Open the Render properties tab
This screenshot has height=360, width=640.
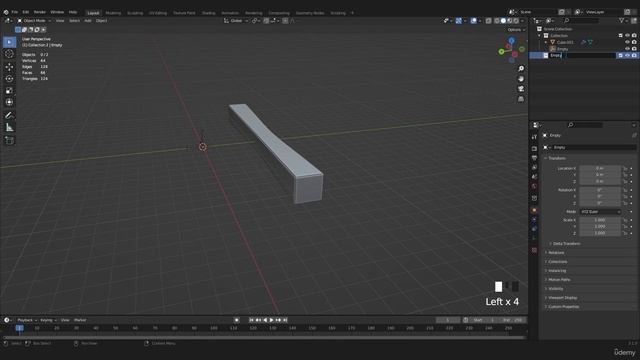point(534,149)
